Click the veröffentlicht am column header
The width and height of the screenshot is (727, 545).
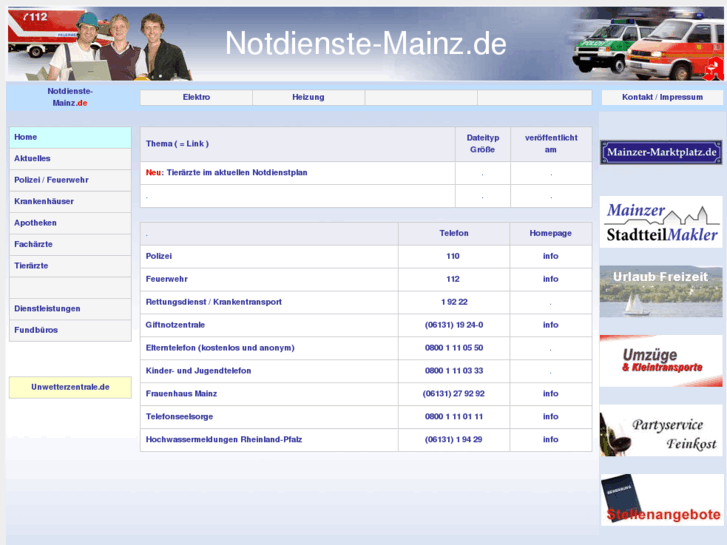pos(551,144)
